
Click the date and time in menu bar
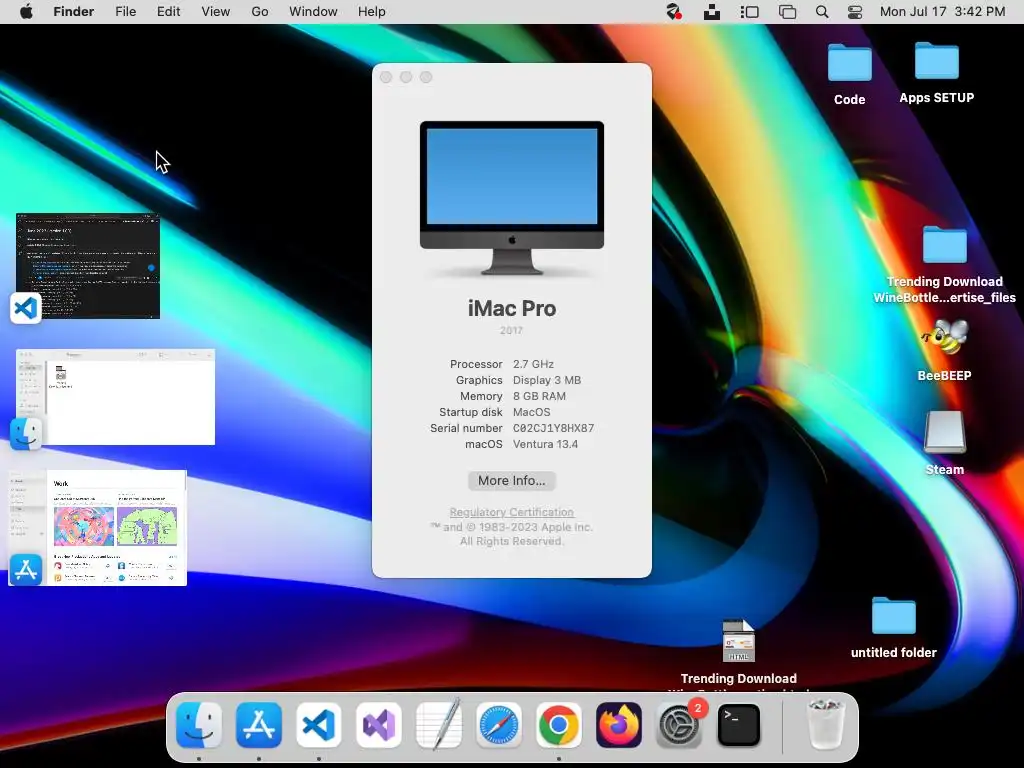coord(942,12)
